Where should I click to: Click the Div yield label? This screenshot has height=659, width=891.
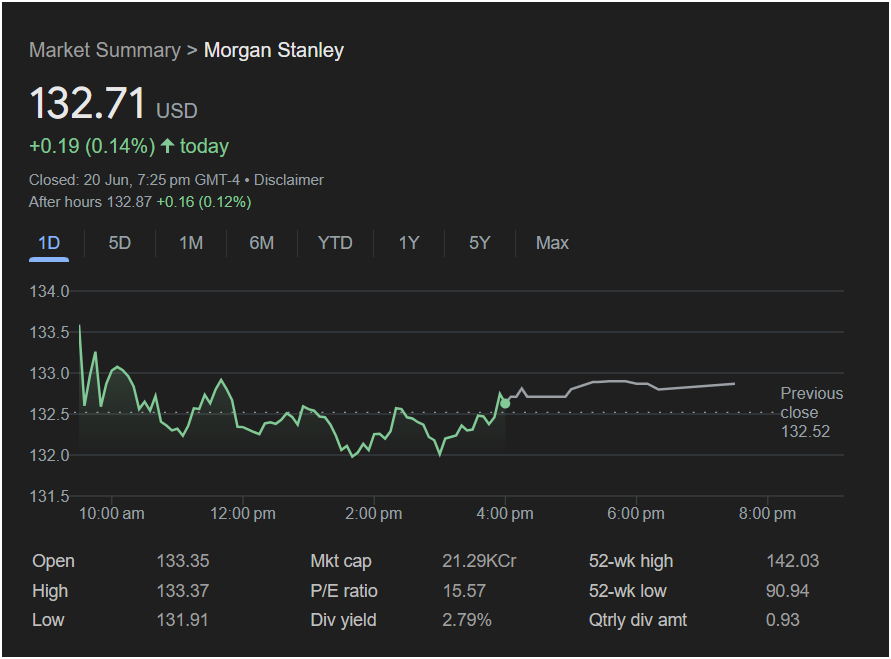tap(343, 620)
